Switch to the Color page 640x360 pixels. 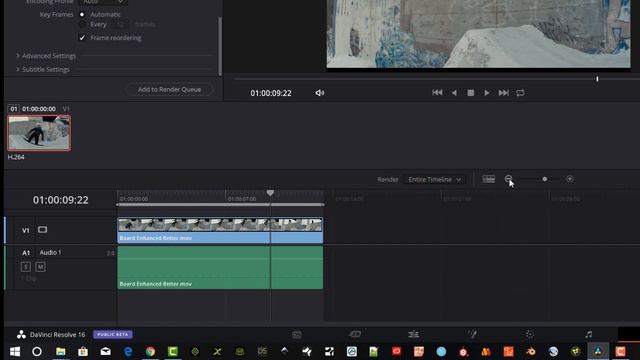530,334
